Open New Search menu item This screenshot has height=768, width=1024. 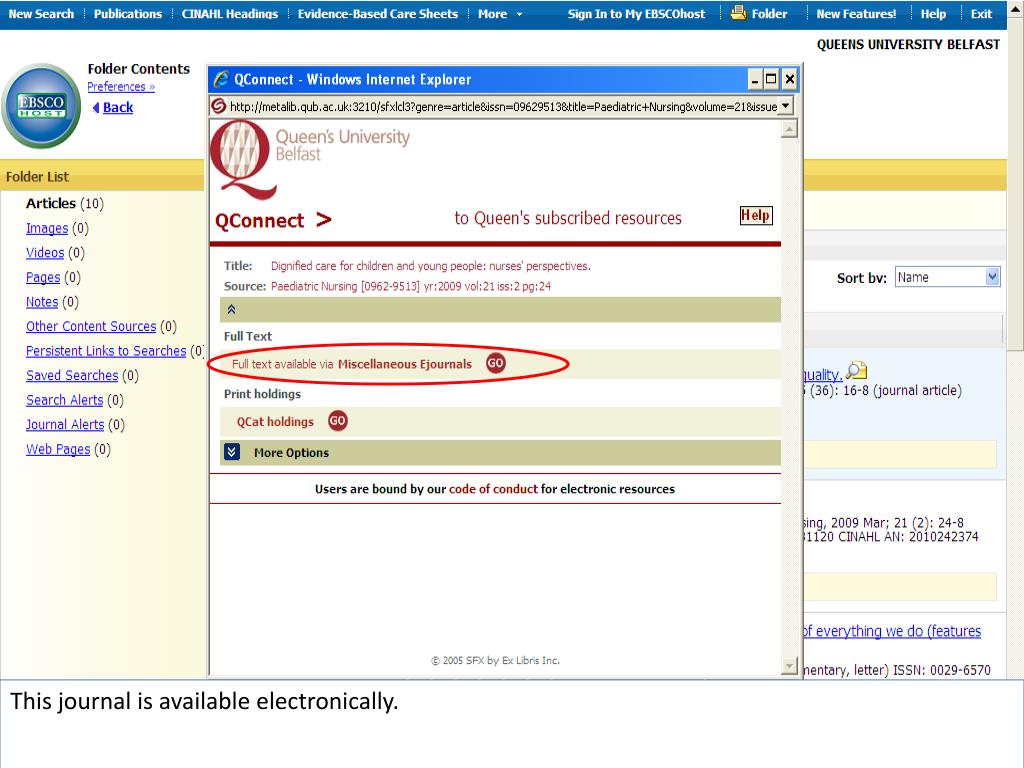click(41, 14)
